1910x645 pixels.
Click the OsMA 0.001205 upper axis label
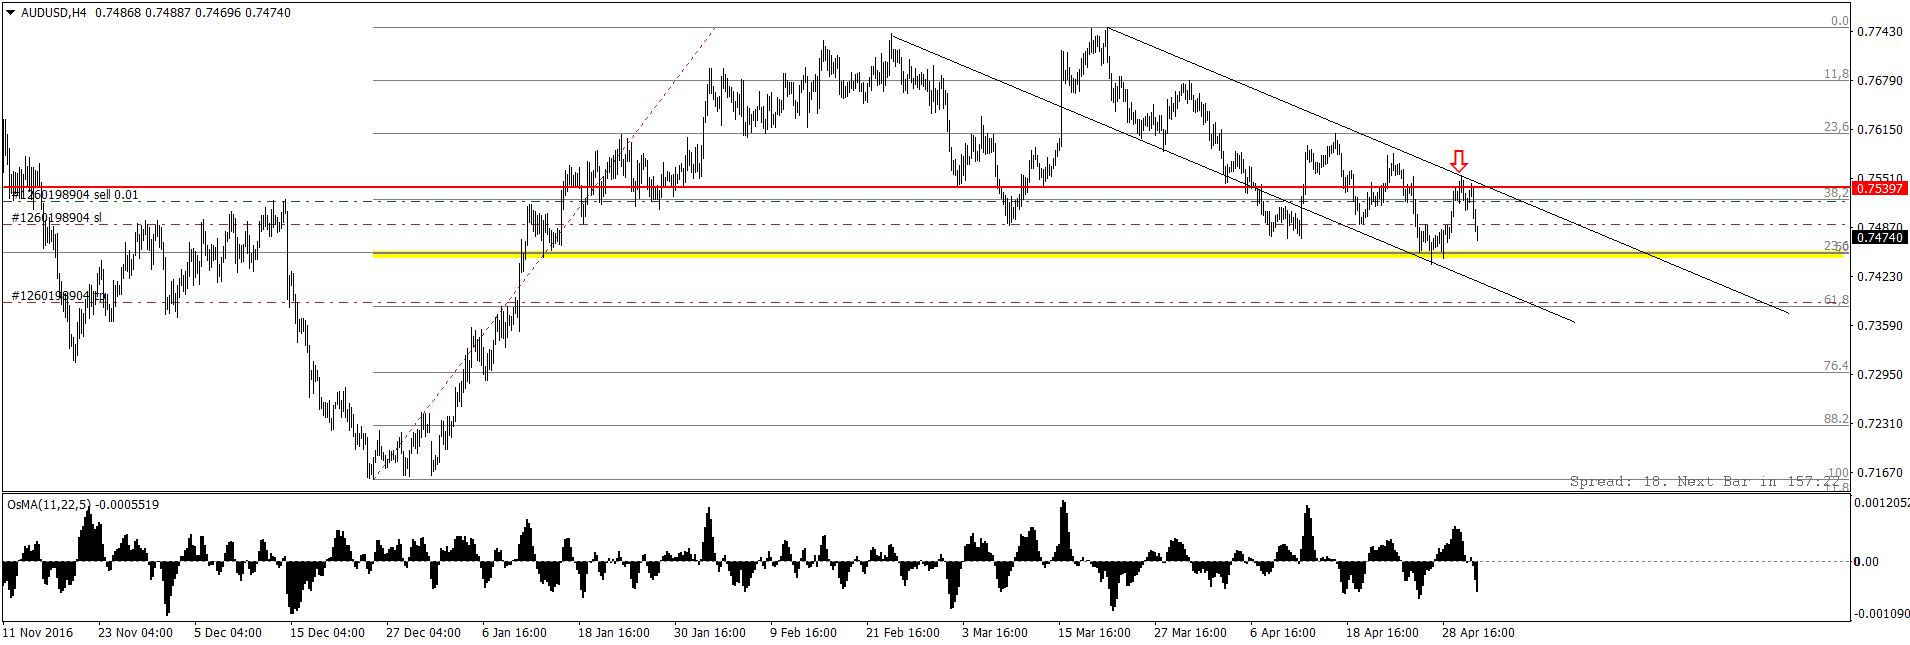[x=1882, y=503]
